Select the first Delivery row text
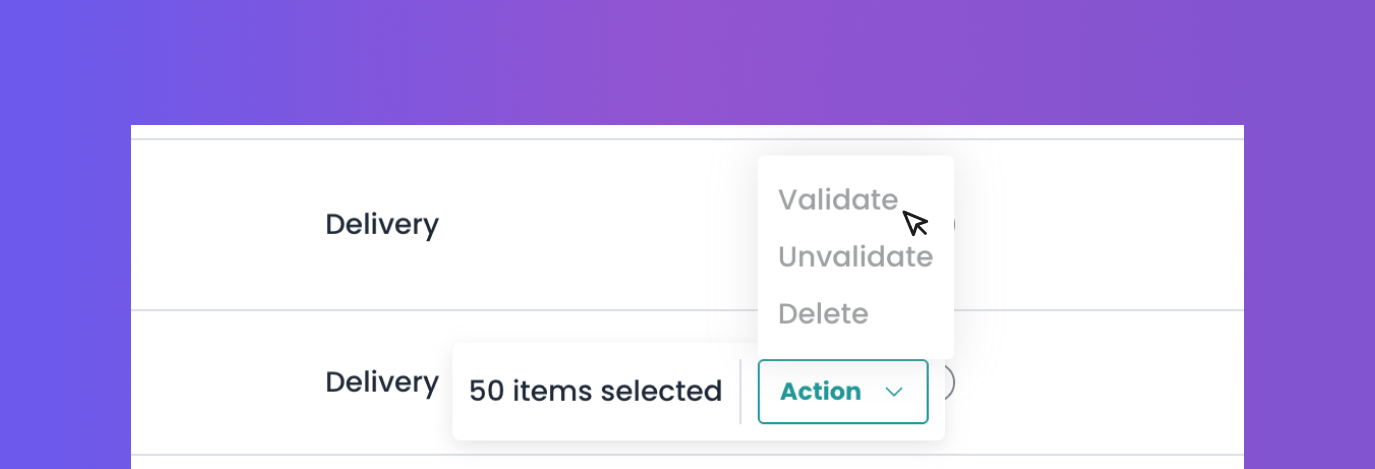This screenshot has width=1375, height=469. click(382, 224)
